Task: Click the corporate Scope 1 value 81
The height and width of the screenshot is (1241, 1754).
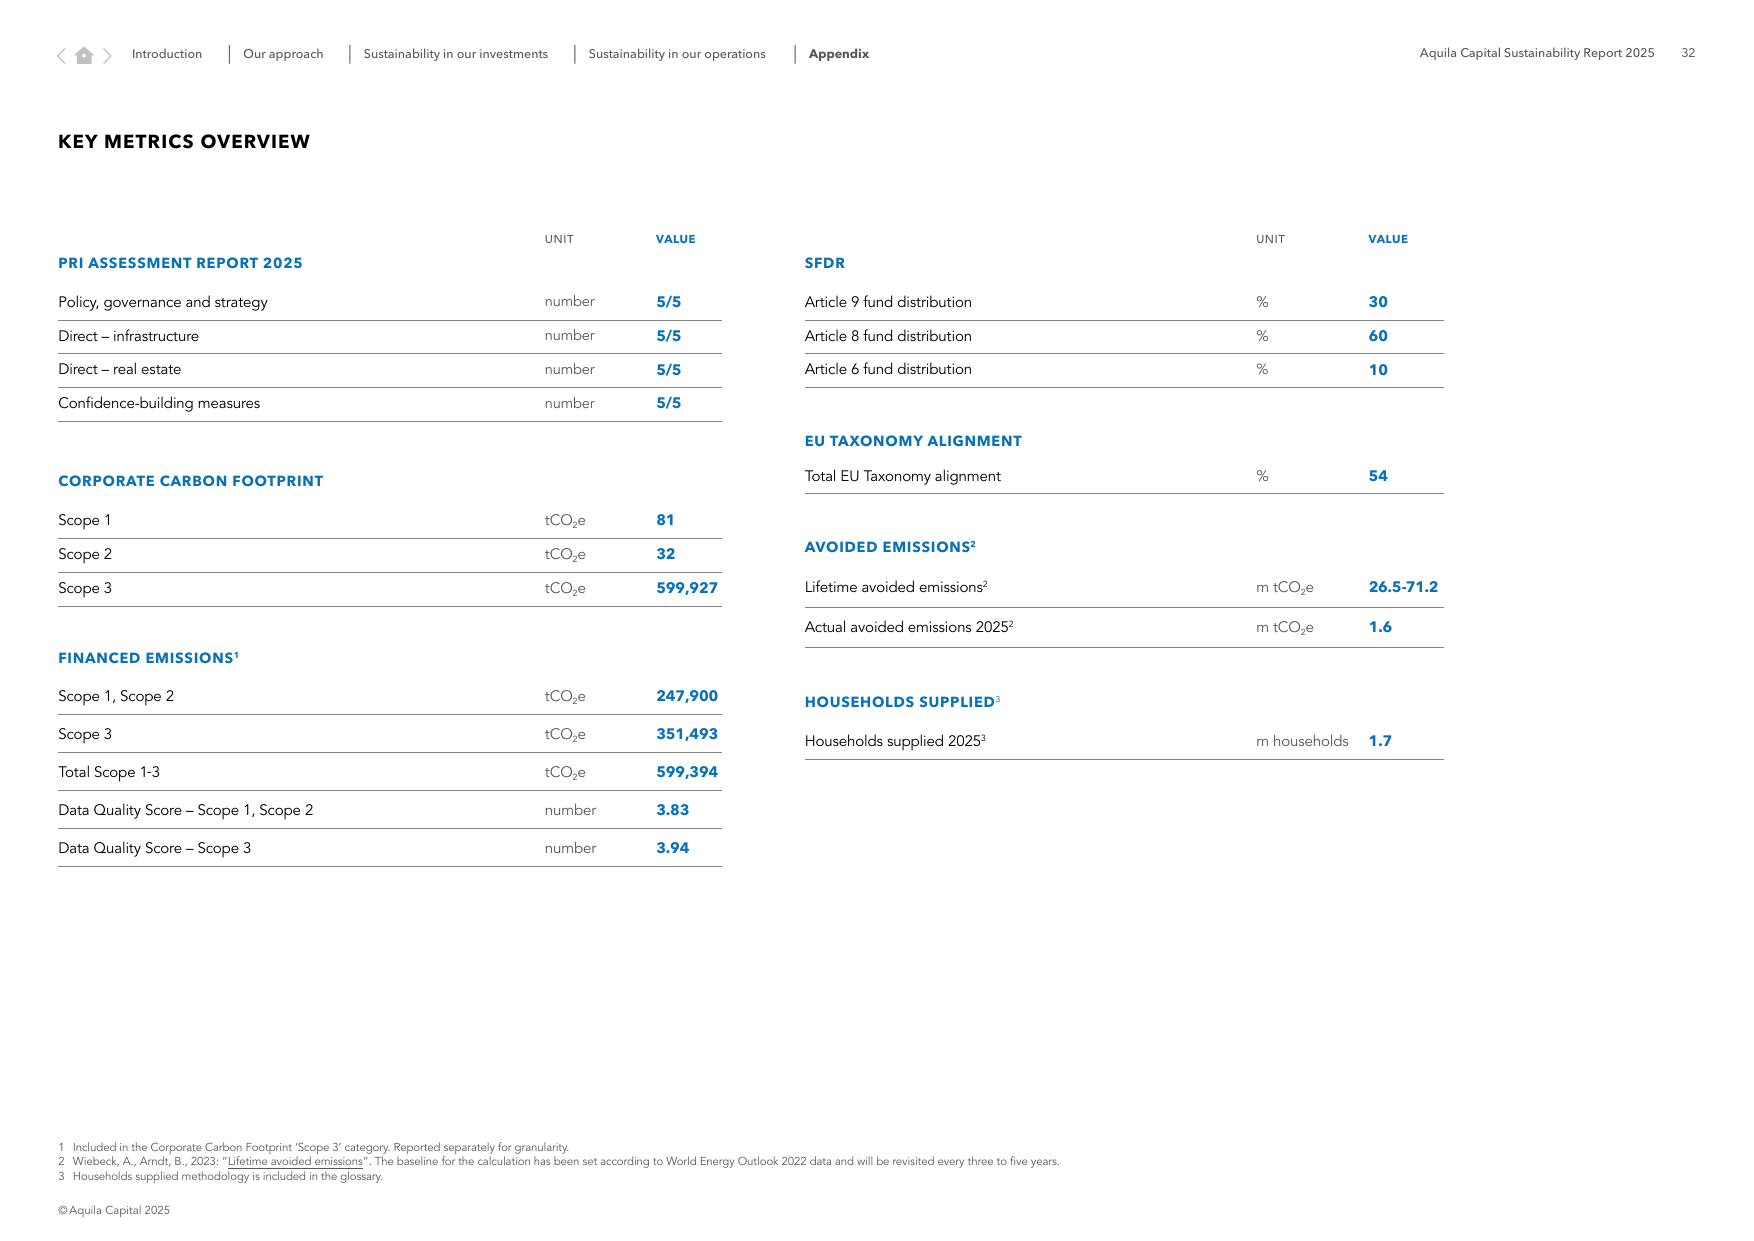Action: pyautogui.click(x=665, y=520)
